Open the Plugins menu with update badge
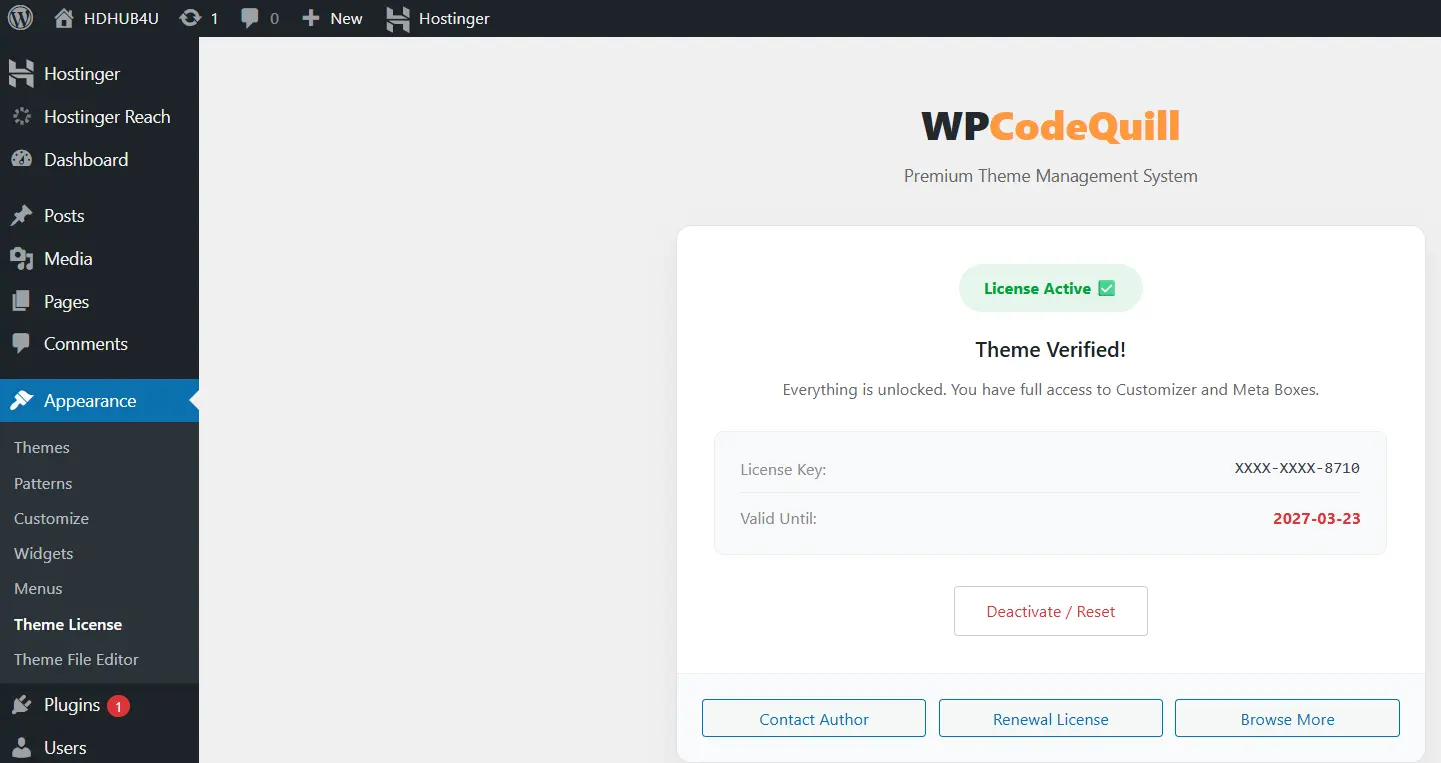The width and height of the screenshot is (1441, 763). [72, 705]
